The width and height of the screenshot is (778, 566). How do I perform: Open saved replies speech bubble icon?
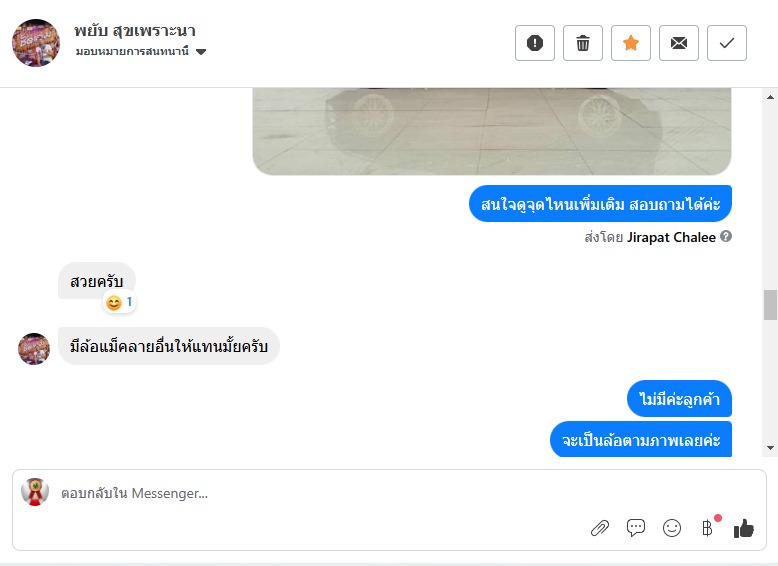(x=636, y=528)
